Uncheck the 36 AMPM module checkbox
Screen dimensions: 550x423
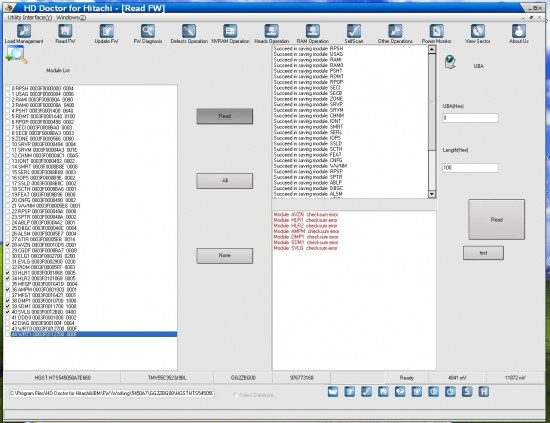[8, 290]
